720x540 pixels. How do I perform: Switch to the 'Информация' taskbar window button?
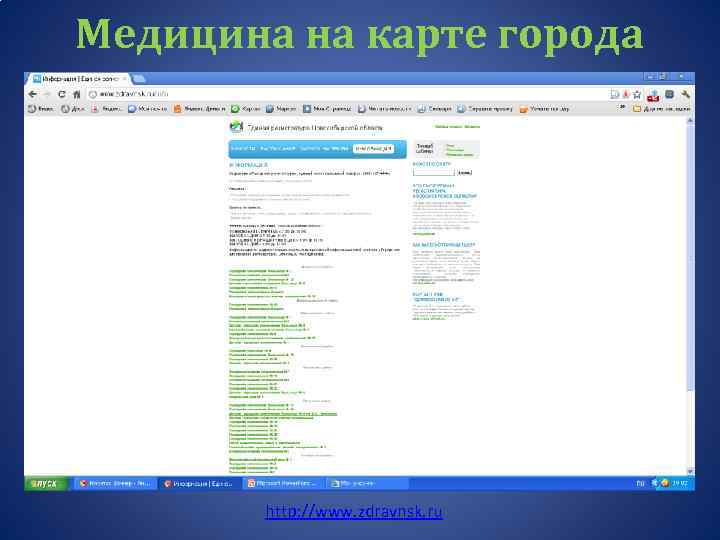[199, 484]
